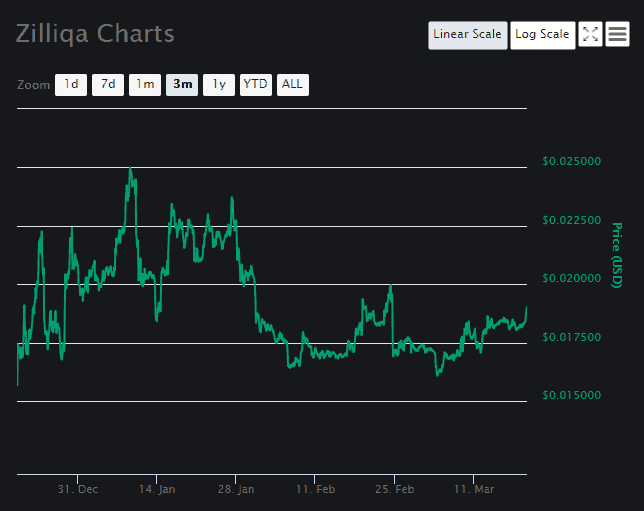Click the $0.017500 axis label
This screenshot has height=511, width=644.
(x=571, y=337)
